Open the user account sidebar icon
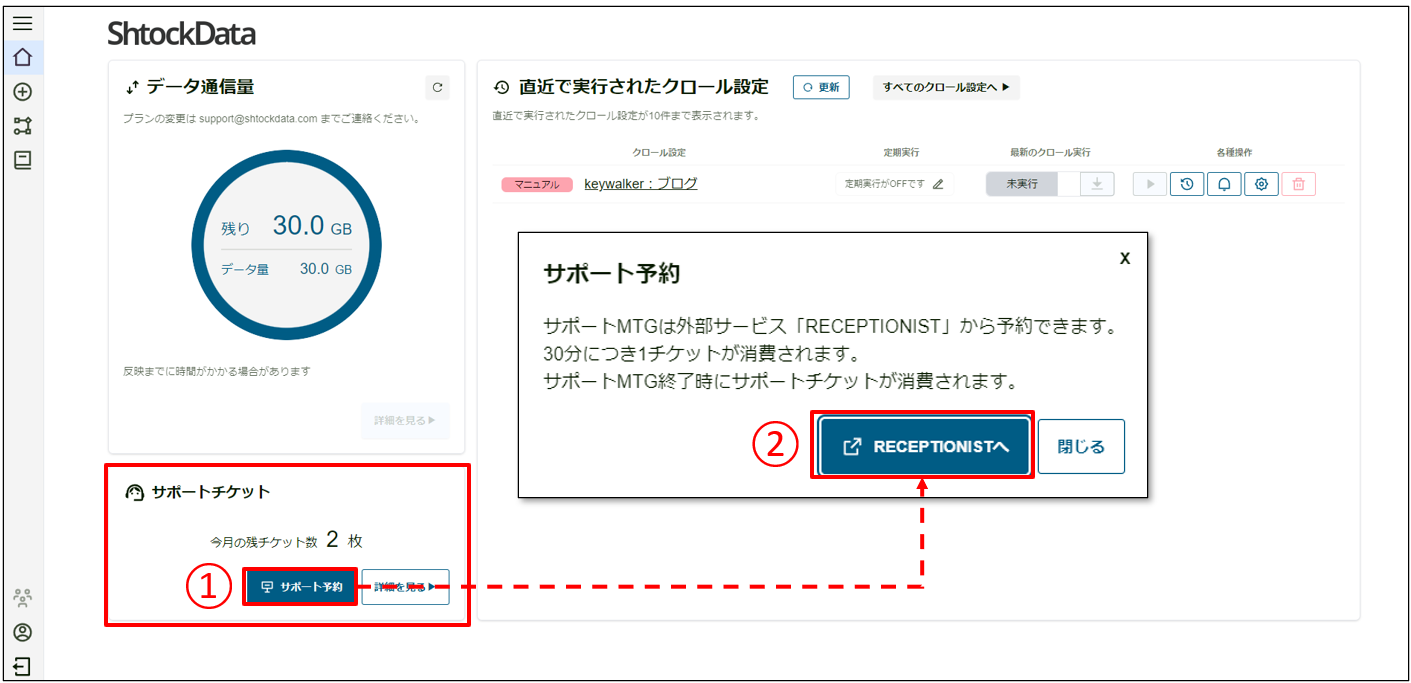Viewport: 1411px width, 683px height. click(22, 632)
